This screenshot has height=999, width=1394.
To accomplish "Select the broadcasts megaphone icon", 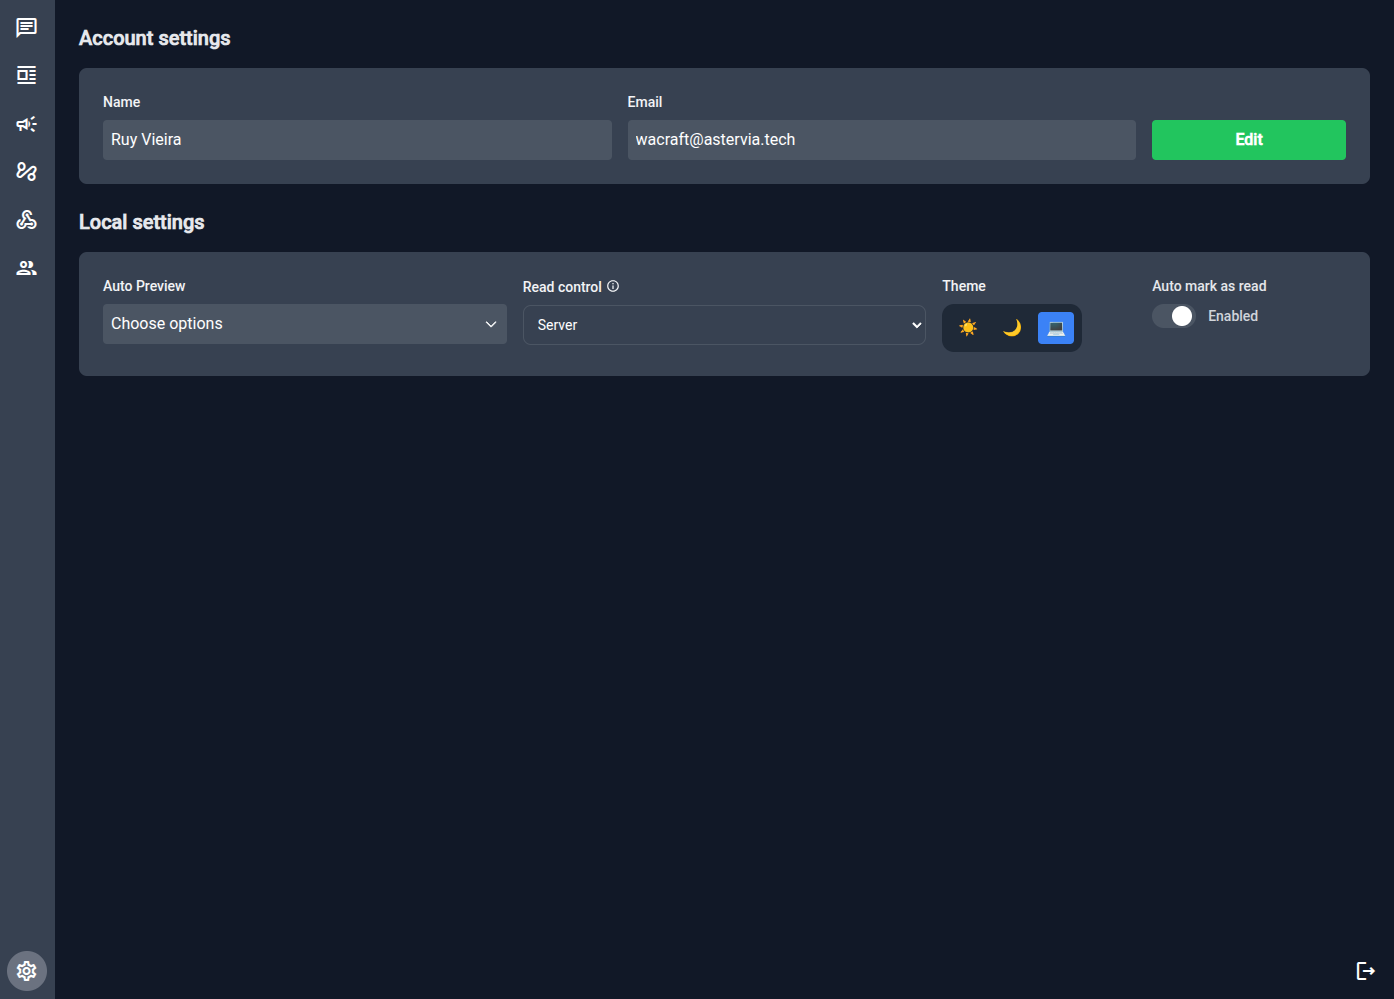I will (26, 123).
